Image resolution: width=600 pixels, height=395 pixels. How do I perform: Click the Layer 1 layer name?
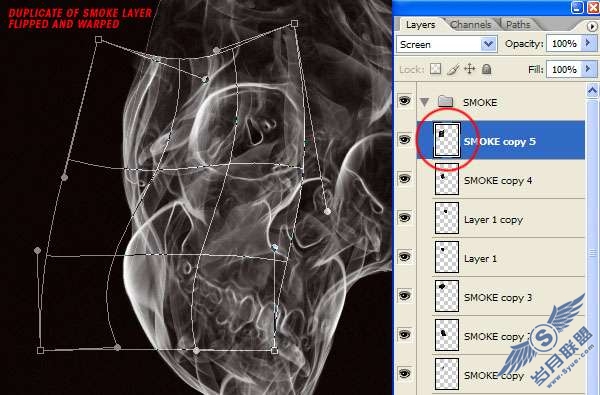[x=480, y=259]
